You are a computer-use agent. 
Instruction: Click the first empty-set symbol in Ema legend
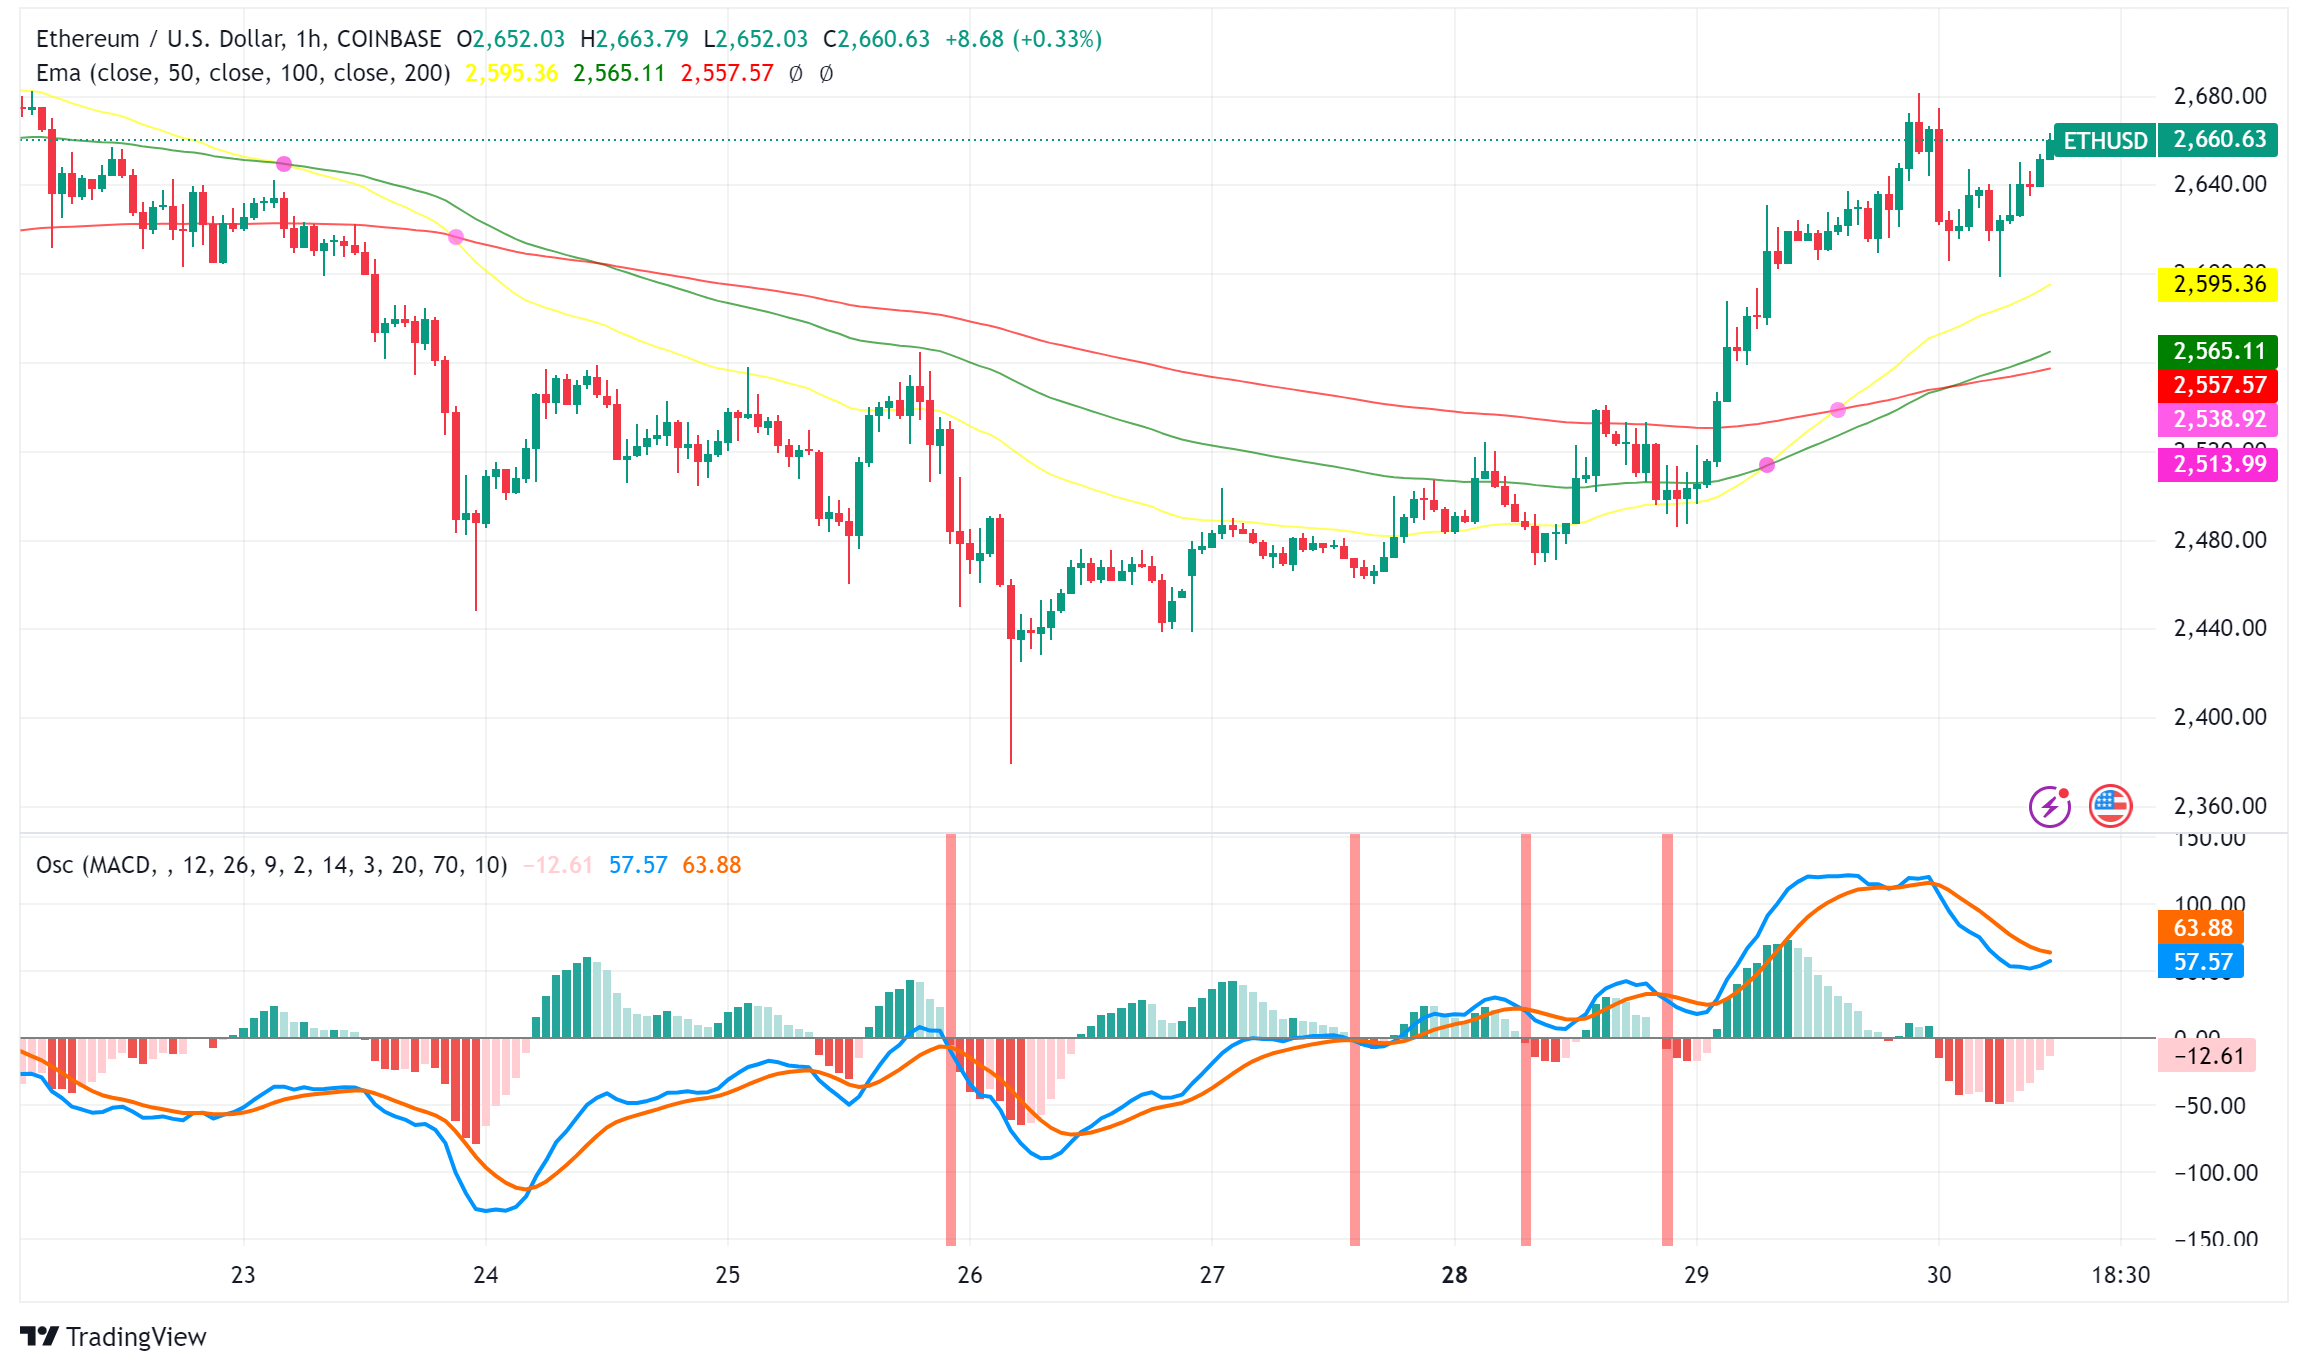pyautogui.click(x=795, y=73)
